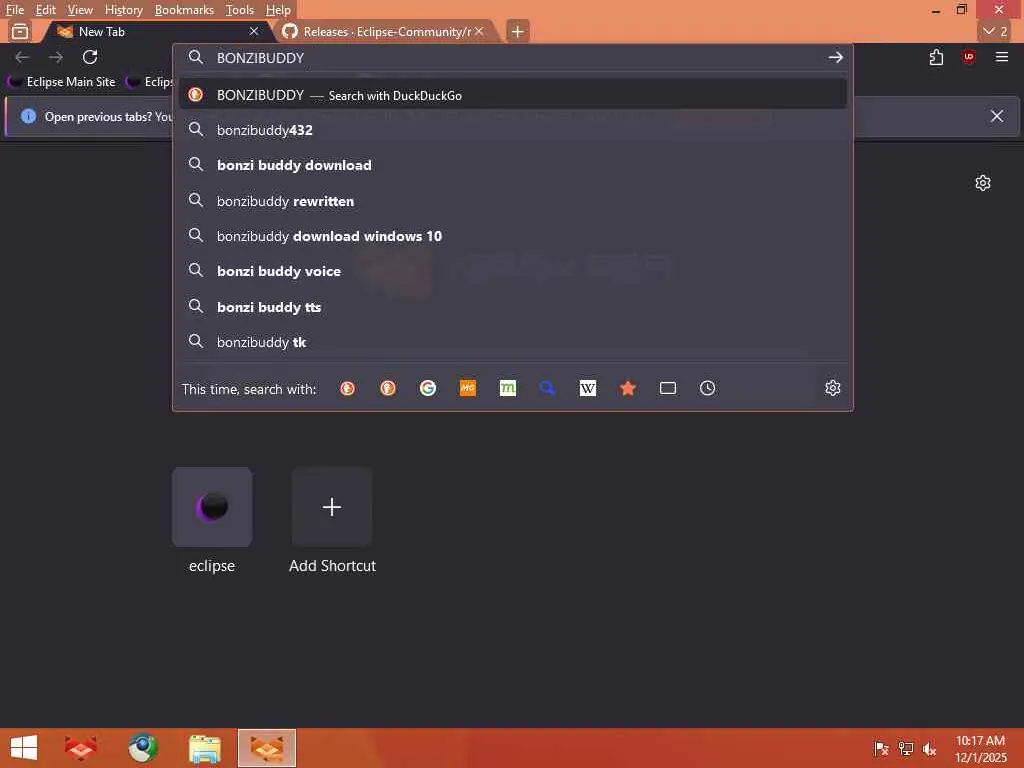Viewport: 1024px width, 768px height.
Task: Open the Windows Start button
Action: tap(24, 748)
